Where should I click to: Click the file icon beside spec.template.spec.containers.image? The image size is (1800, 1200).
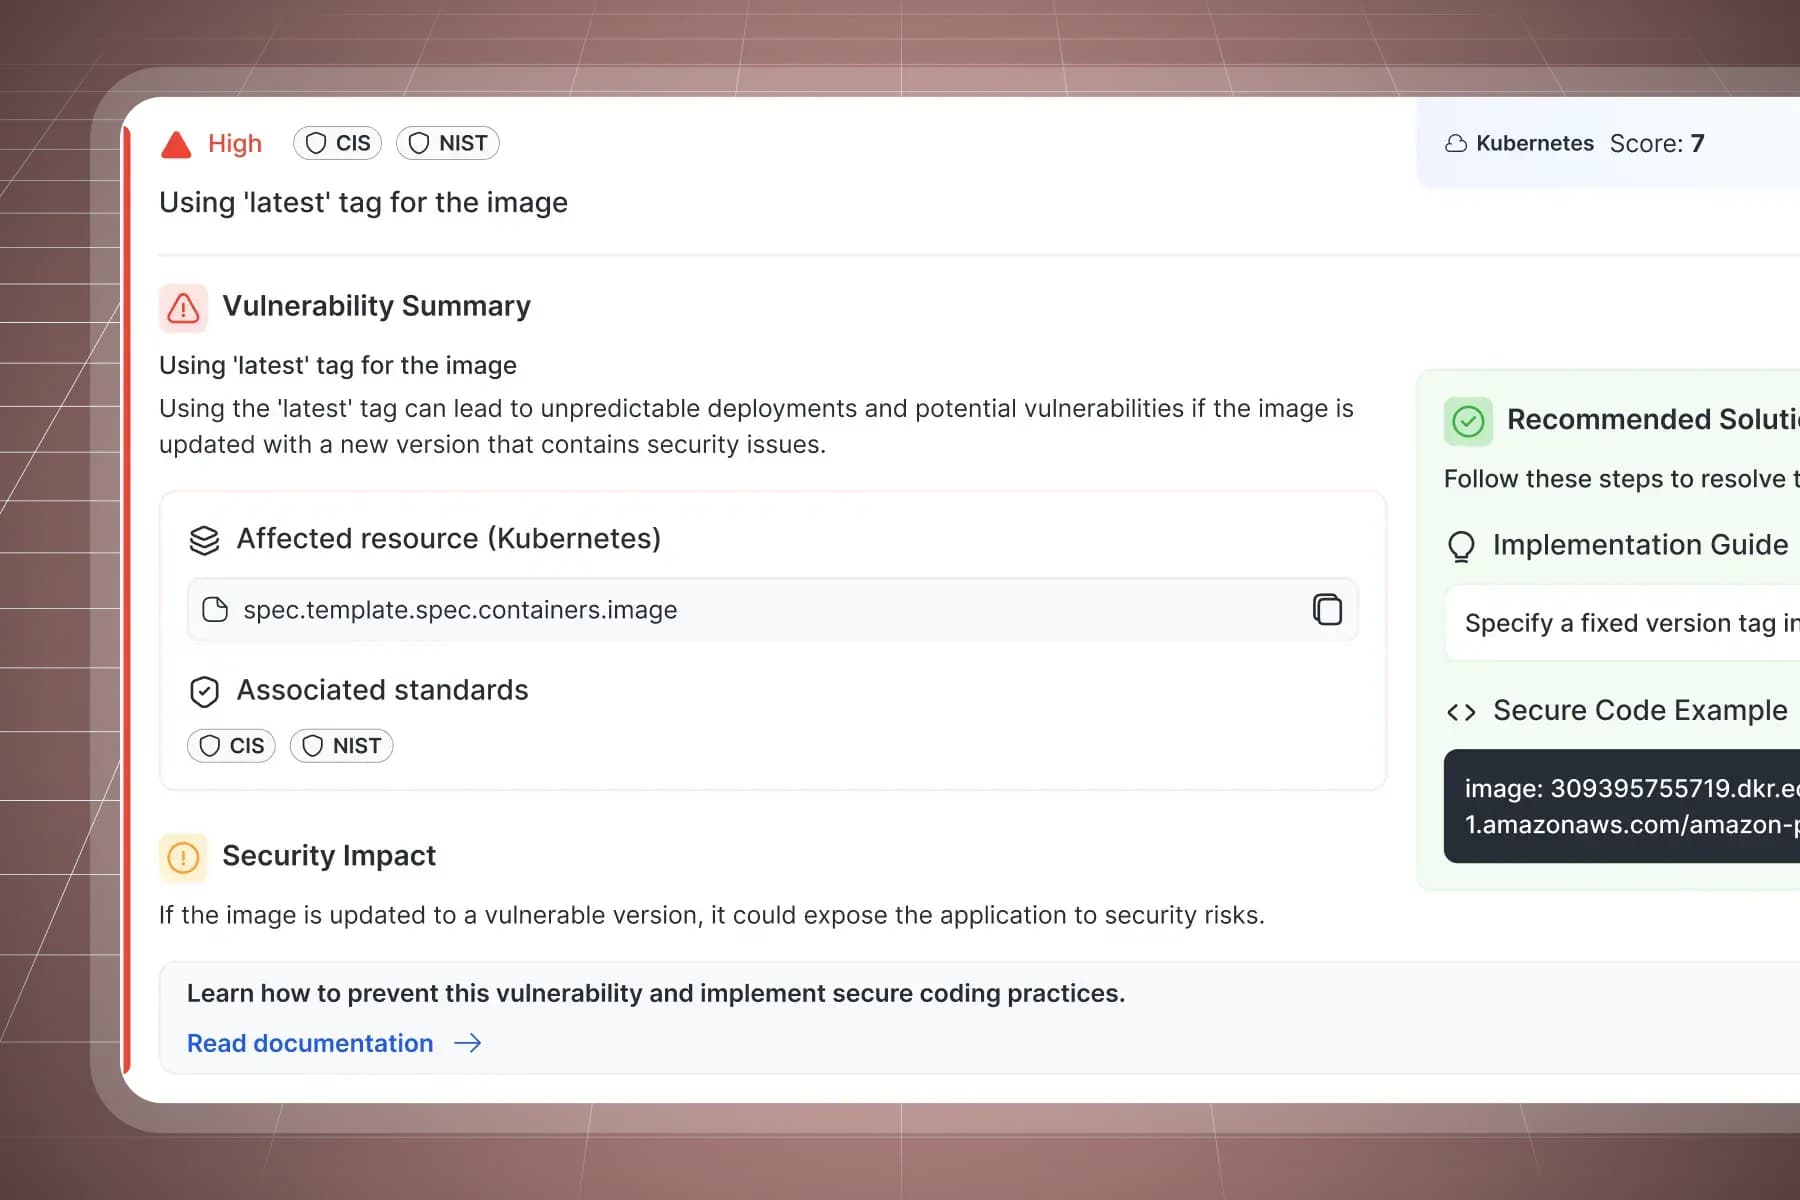215,609
